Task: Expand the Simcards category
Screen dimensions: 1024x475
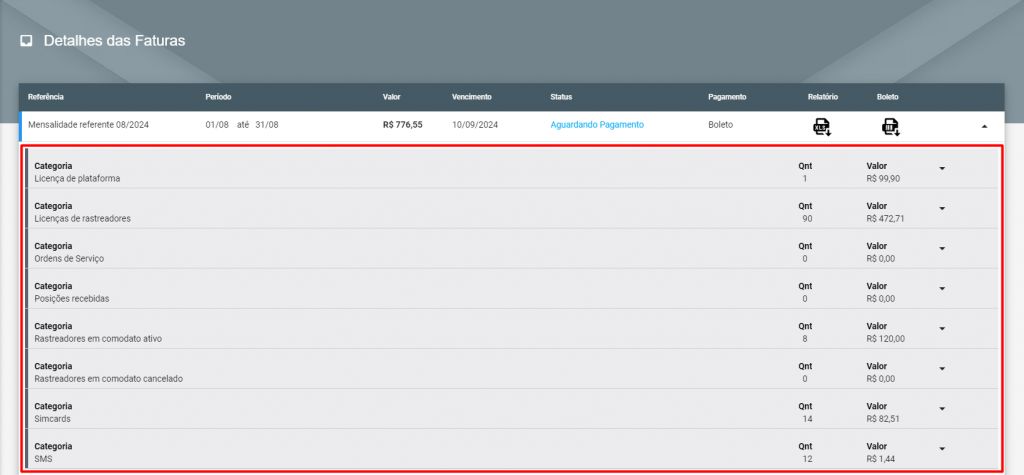Action: [942, 409]
